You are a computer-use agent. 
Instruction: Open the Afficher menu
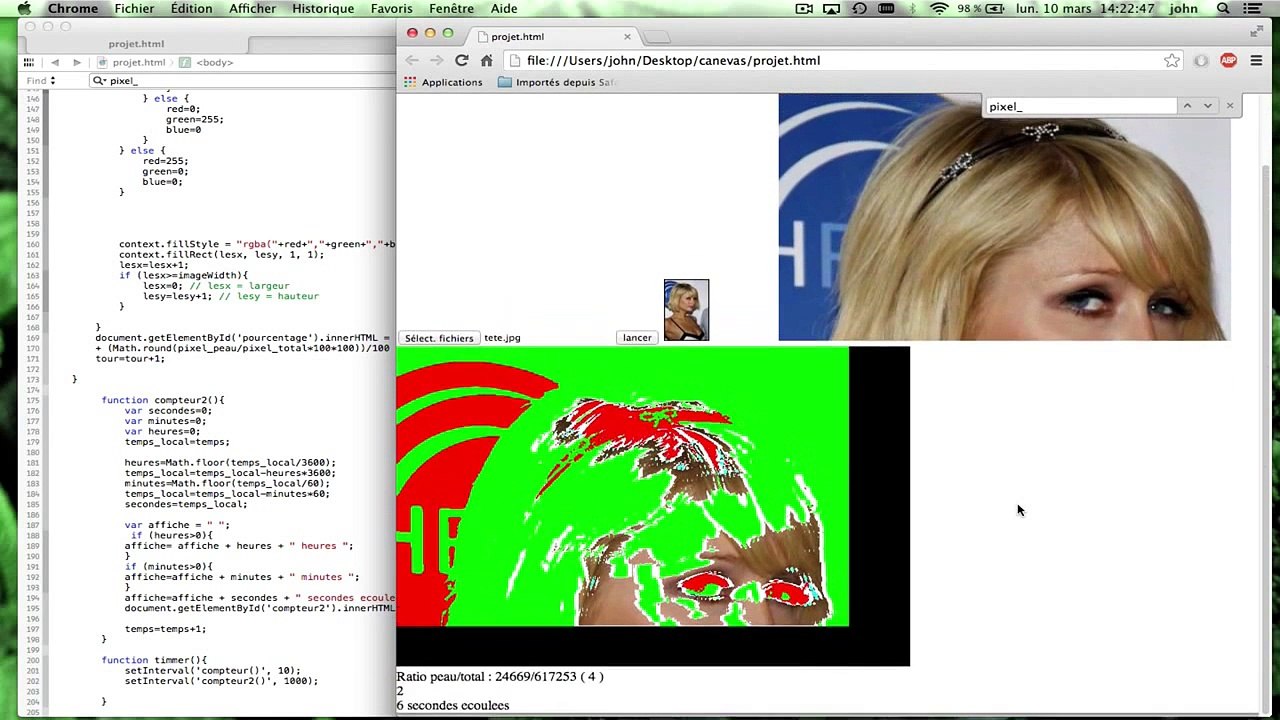[252, 9]
